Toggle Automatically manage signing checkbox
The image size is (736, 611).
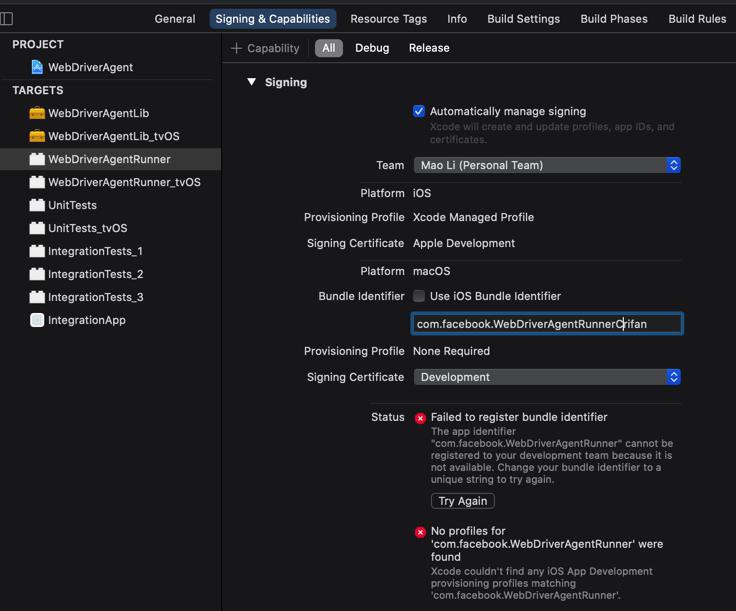coord(419,111)
